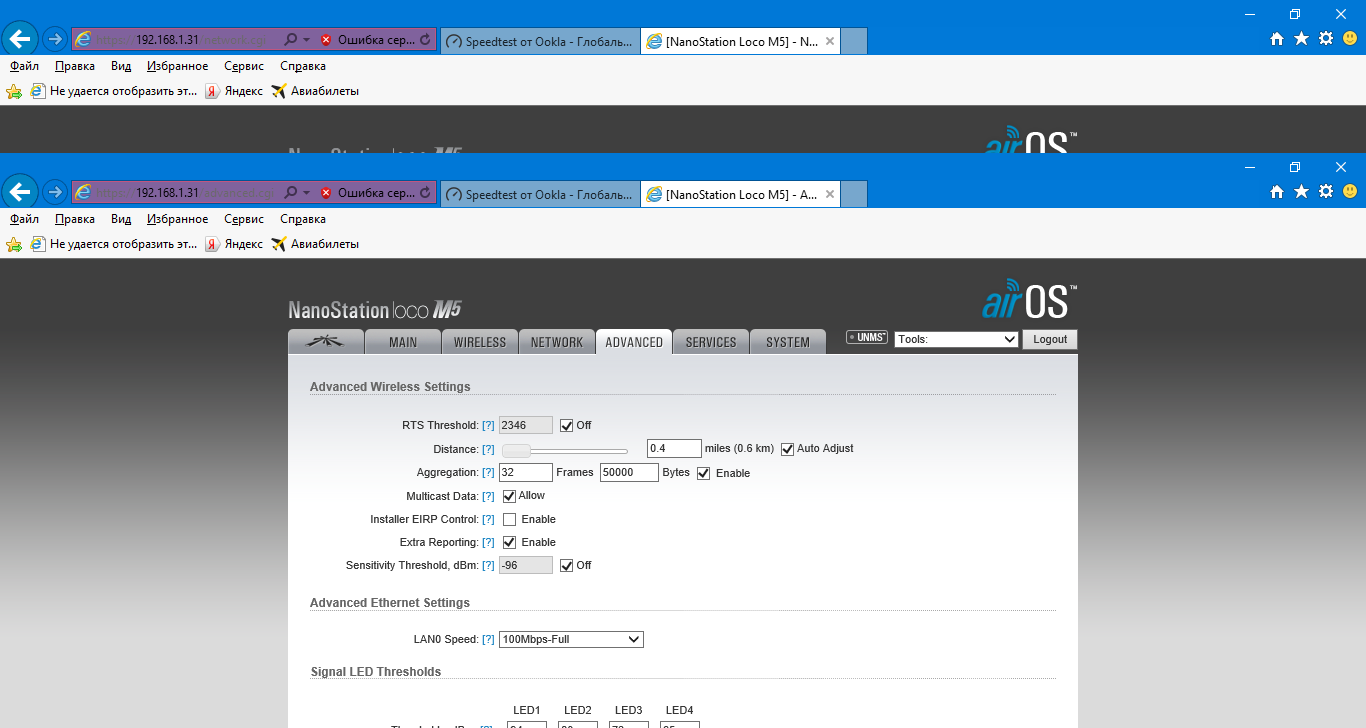The image size is (1366, 728).
Task: Open address bar search dropdown arrow in lower window
Action: pyautogui.click(x=306, y=193)
